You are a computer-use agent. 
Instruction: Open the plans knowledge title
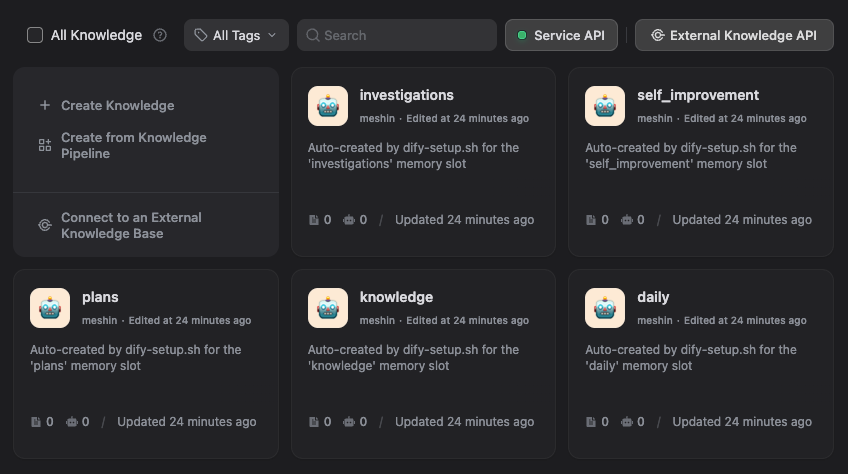(x=100, y=298)
